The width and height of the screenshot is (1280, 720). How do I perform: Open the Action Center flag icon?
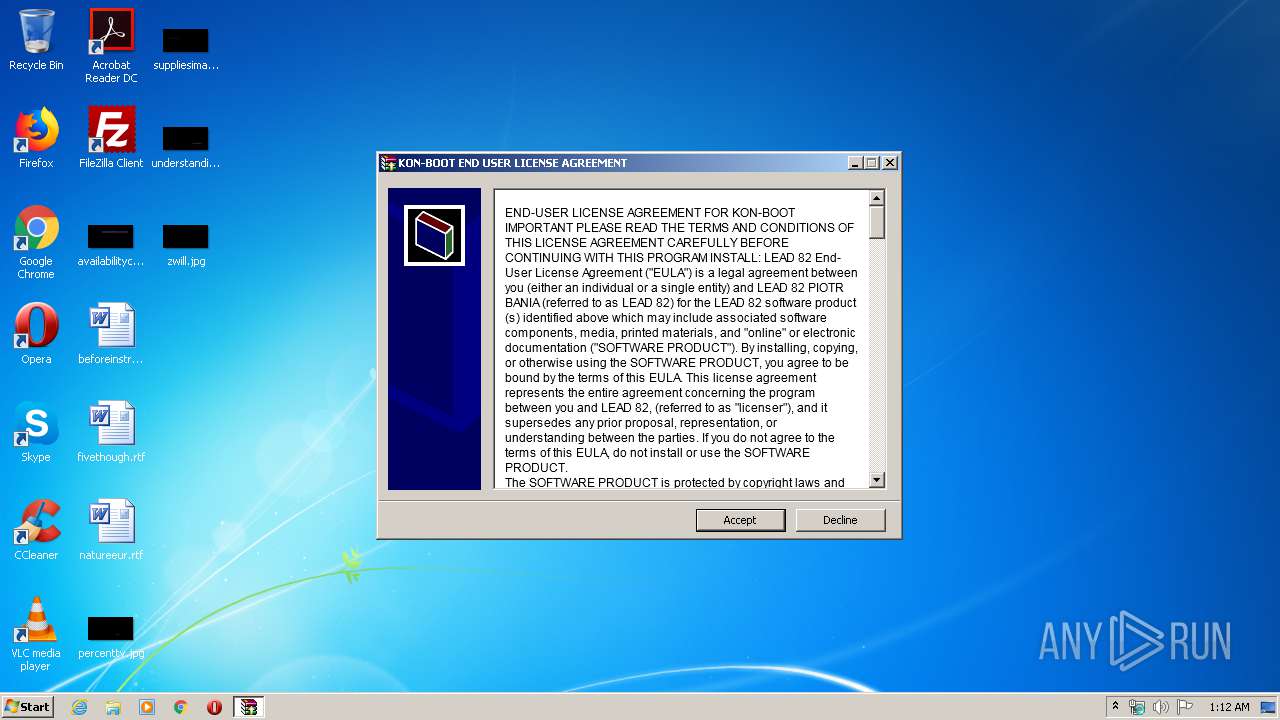pos(1184,707)
